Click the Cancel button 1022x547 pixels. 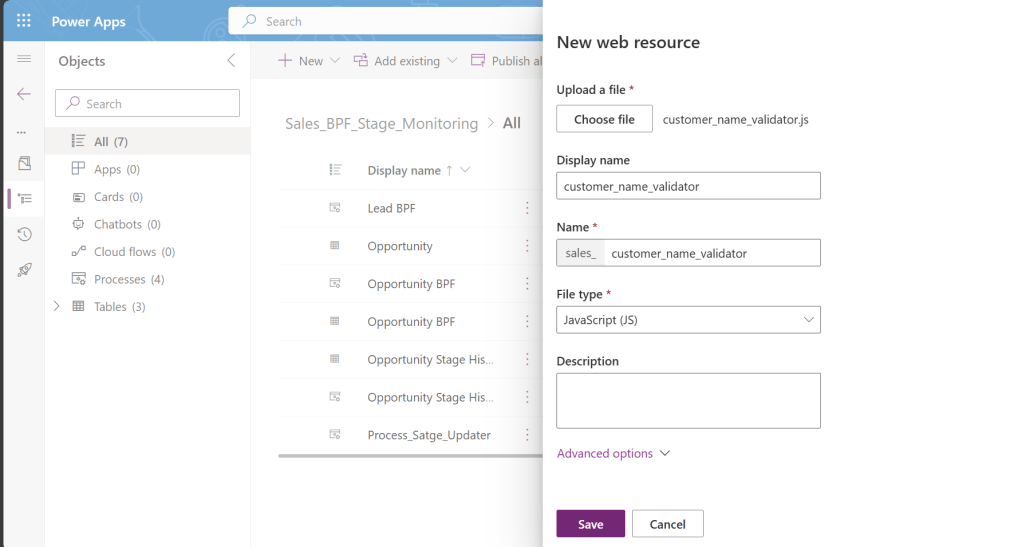point(667,524)
